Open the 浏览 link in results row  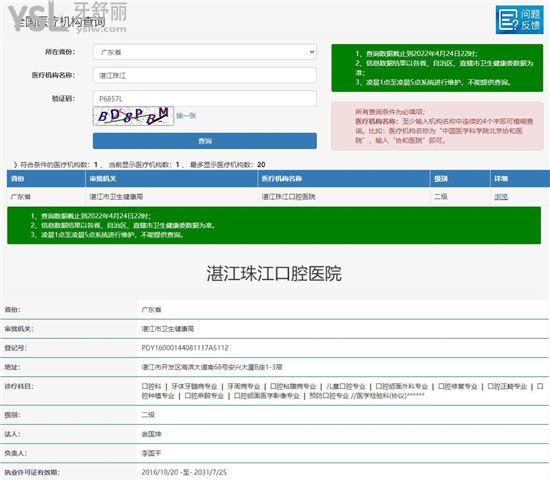tap(501, 197)
